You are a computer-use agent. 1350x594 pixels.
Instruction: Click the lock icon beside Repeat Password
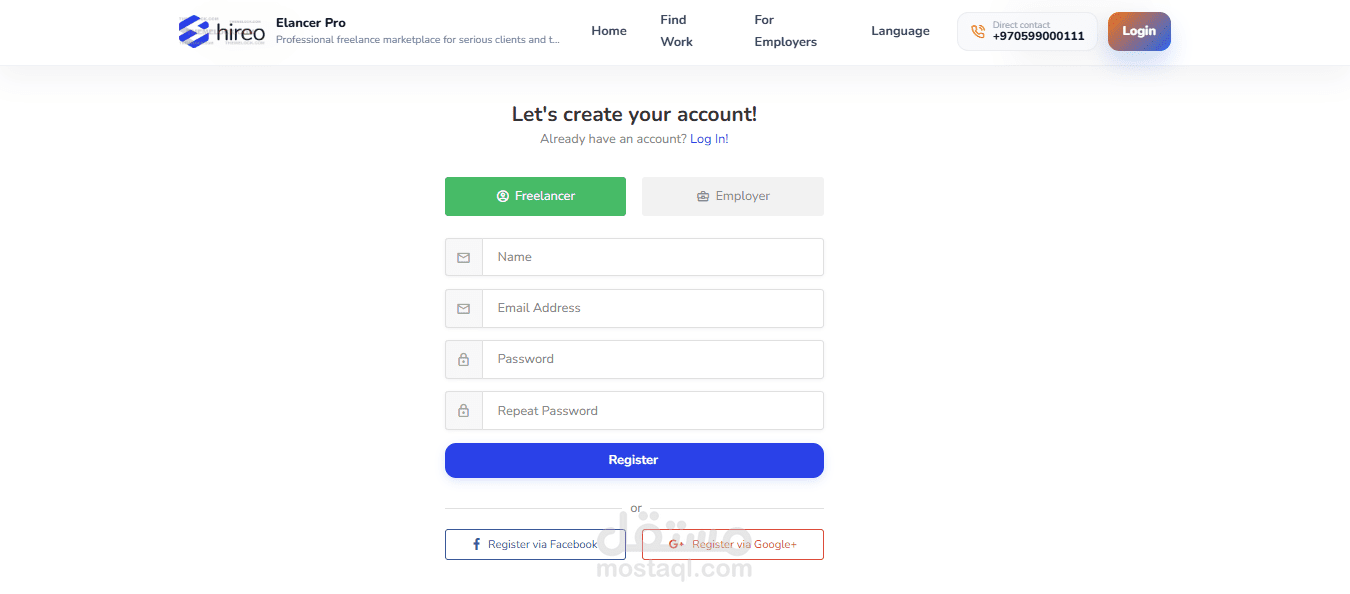[464, 410]
